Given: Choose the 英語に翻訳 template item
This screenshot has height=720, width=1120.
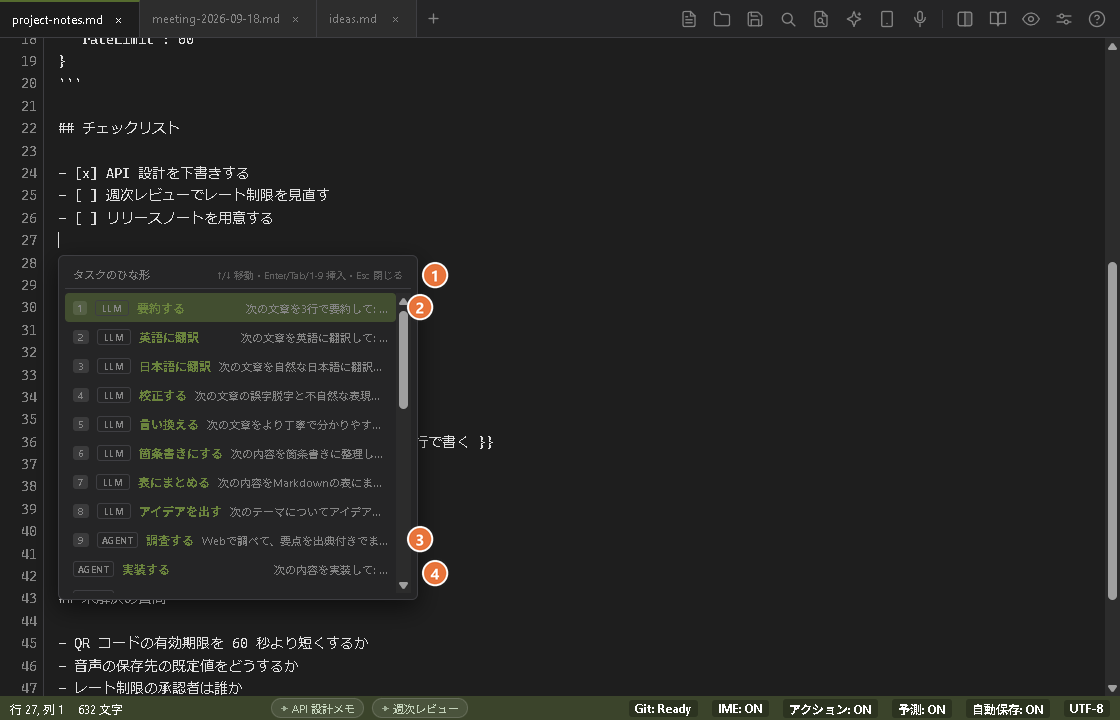Looking at the screenshot, I should pyautogui.click(x=230, y=337).
